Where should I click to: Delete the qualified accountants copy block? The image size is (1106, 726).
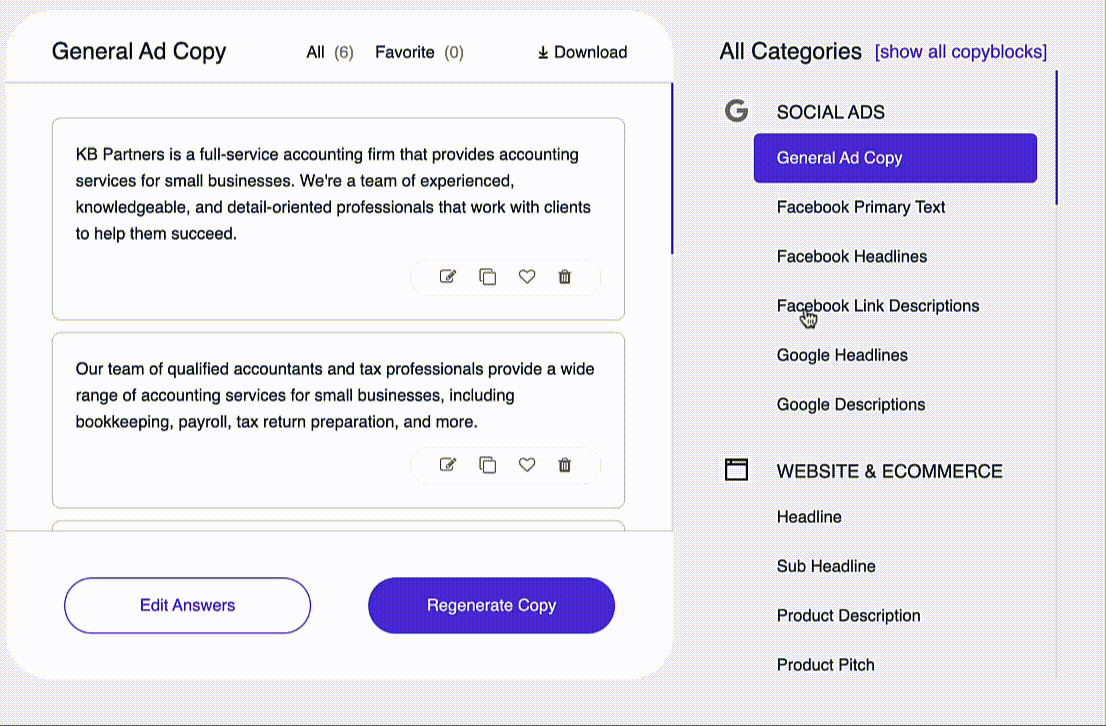[x=564, y=464]
